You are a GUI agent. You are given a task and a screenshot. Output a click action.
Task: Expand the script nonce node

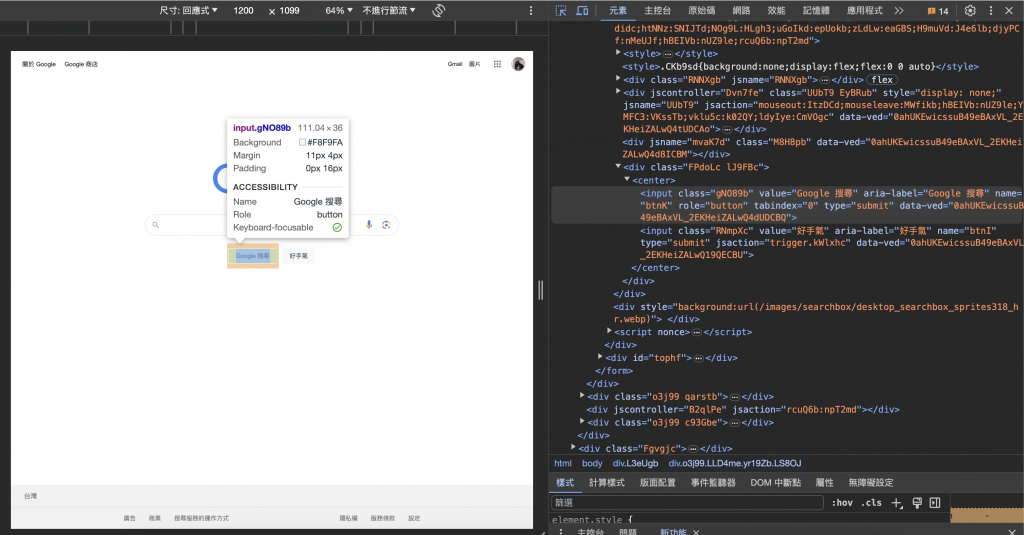tap(609, 331)
